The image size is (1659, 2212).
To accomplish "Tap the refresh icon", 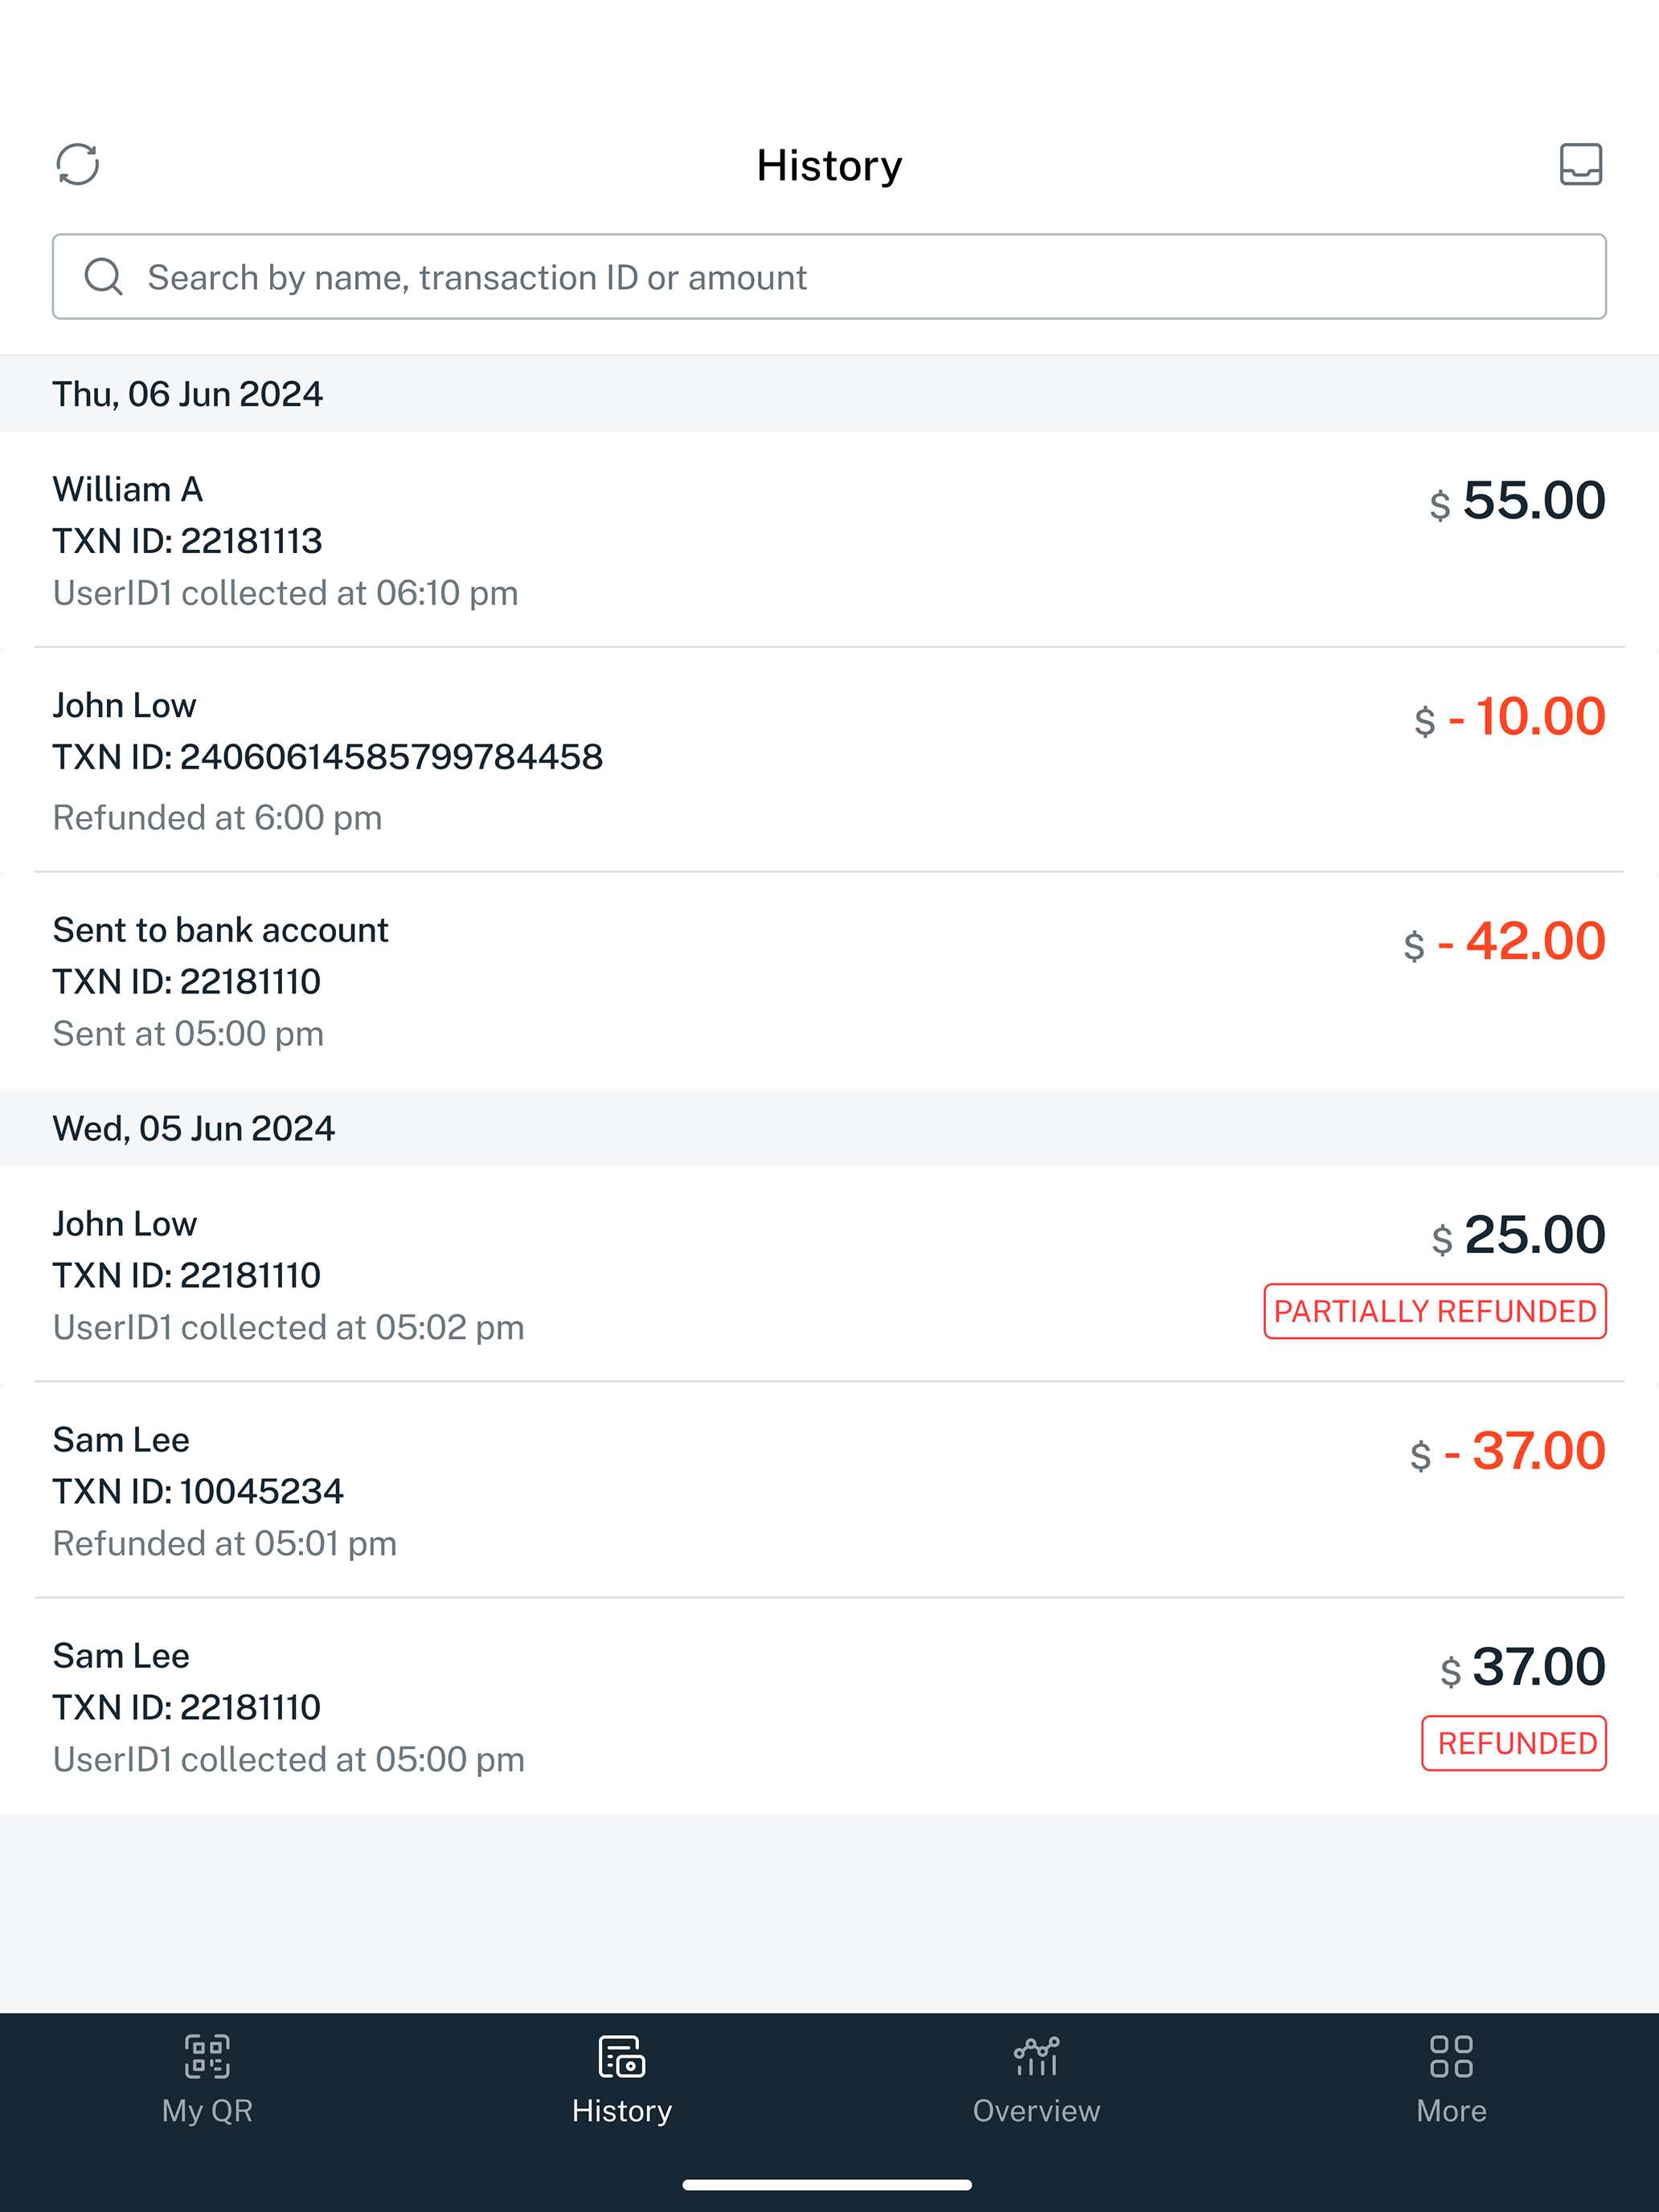I will pos(78,165).
